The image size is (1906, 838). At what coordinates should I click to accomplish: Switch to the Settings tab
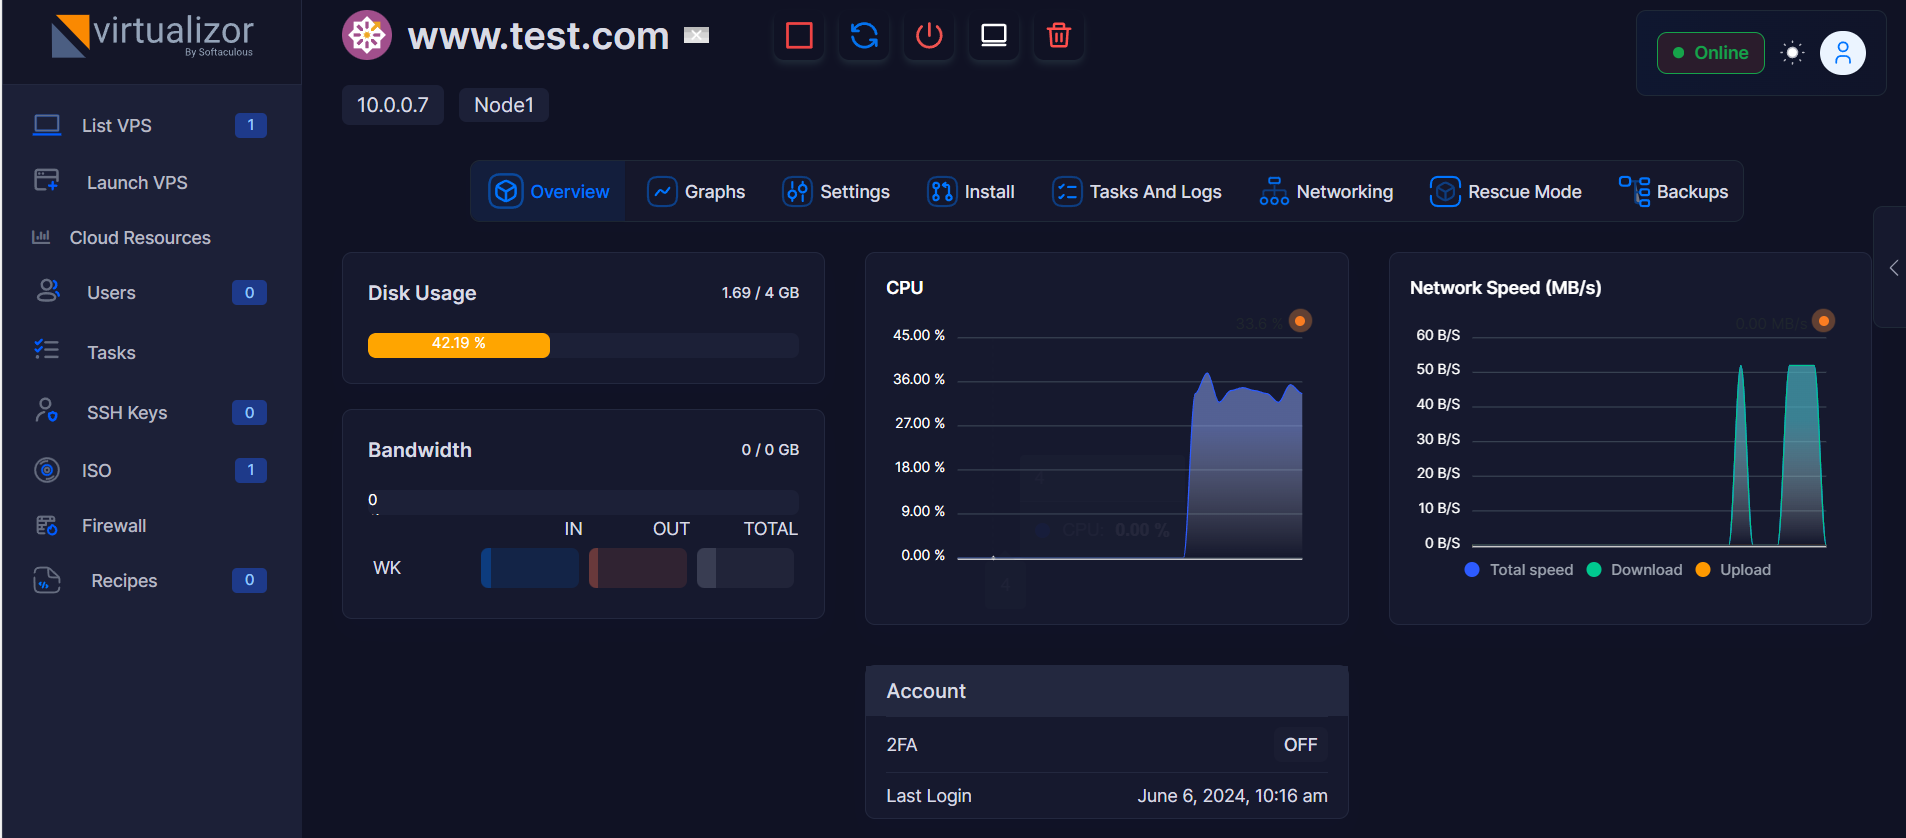point(836,191)
